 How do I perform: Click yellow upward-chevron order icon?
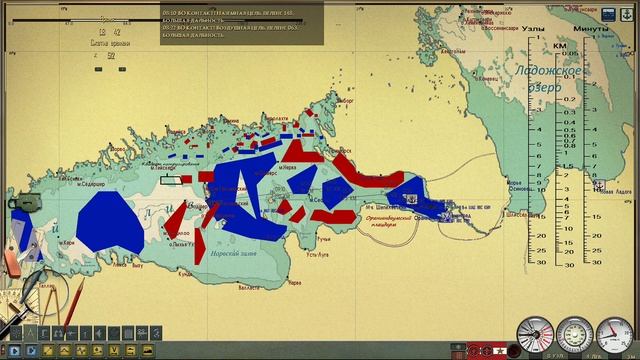pyautogui.click(x=65, y=350)
